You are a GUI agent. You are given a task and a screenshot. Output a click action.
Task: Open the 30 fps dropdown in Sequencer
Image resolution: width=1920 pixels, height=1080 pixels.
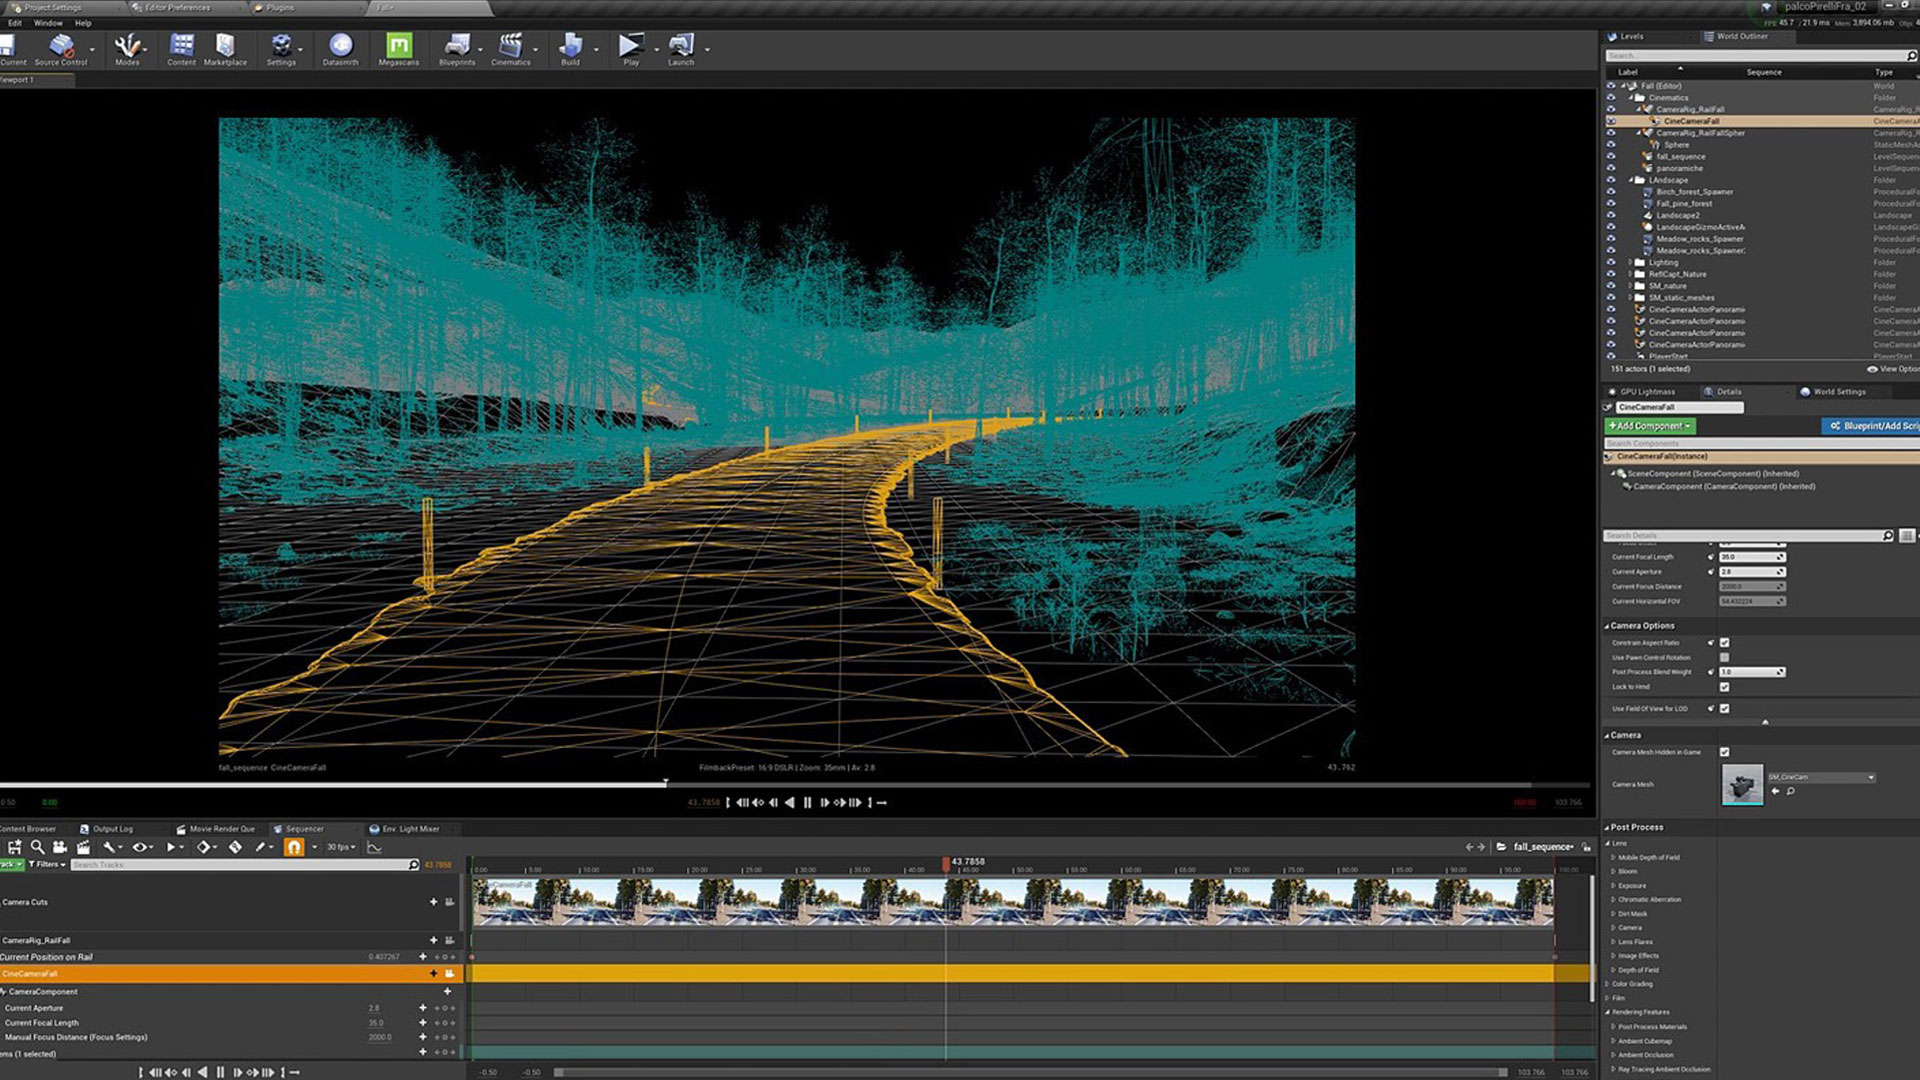coord(342,847)
